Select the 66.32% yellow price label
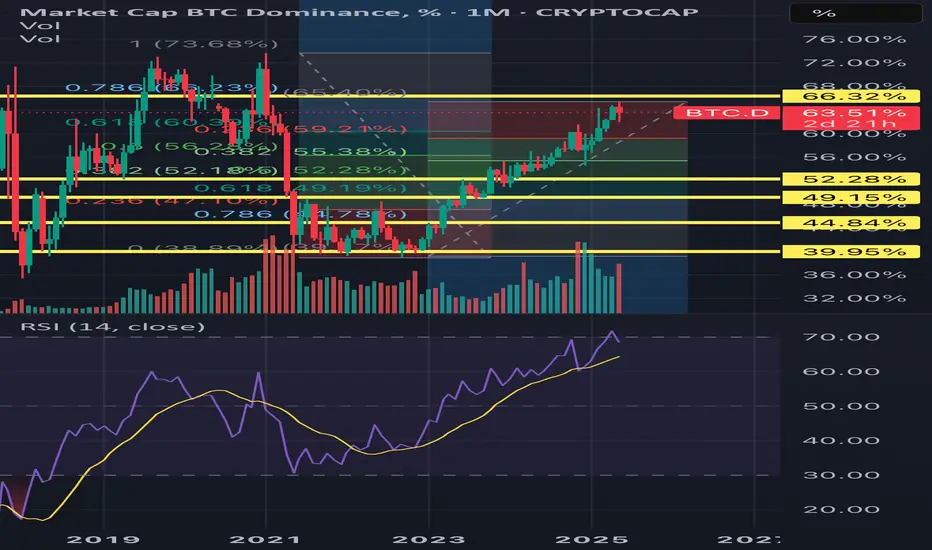The width and height of the screenshot is (932, 550). point(851,96)
